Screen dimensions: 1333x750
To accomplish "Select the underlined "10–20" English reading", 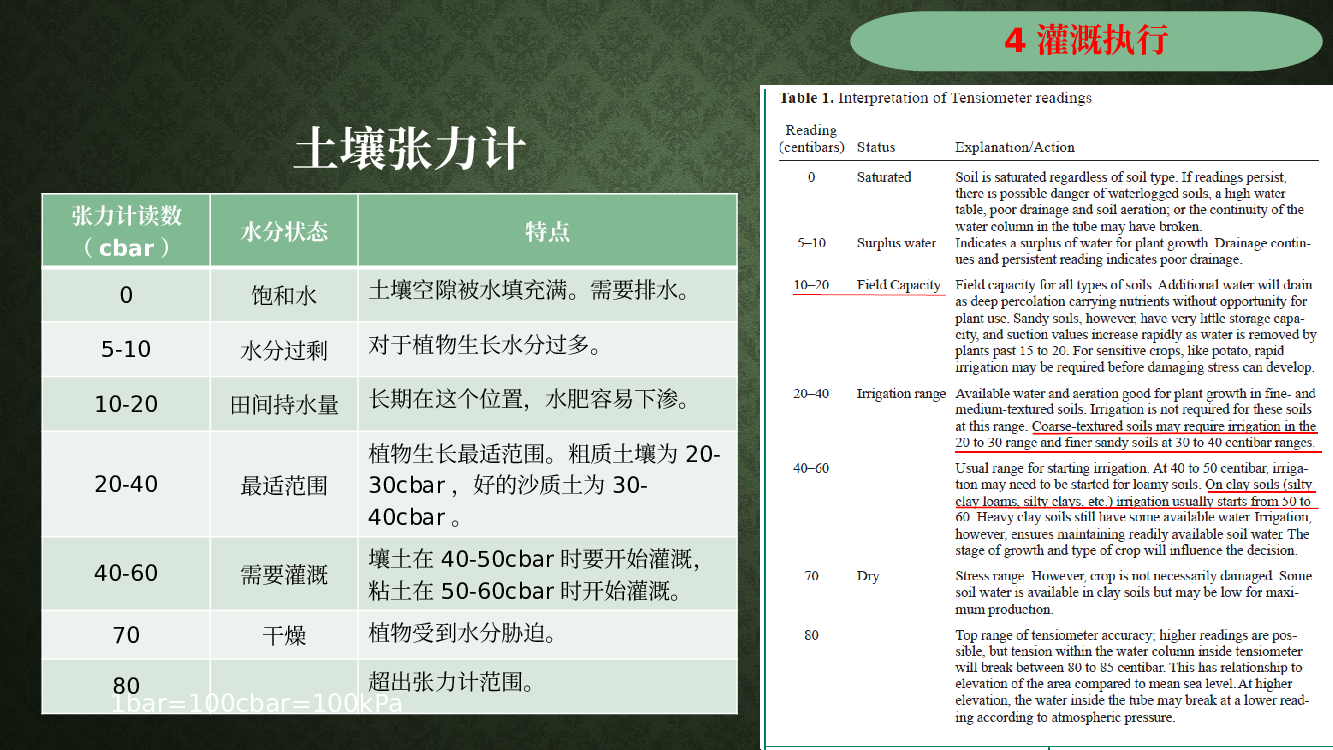I will [811, 285].
